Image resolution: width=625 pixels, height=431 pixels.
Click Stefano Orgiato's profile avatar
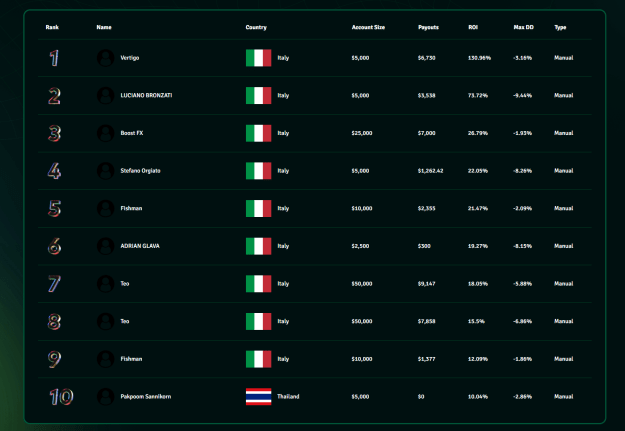(x=106, y=171)
